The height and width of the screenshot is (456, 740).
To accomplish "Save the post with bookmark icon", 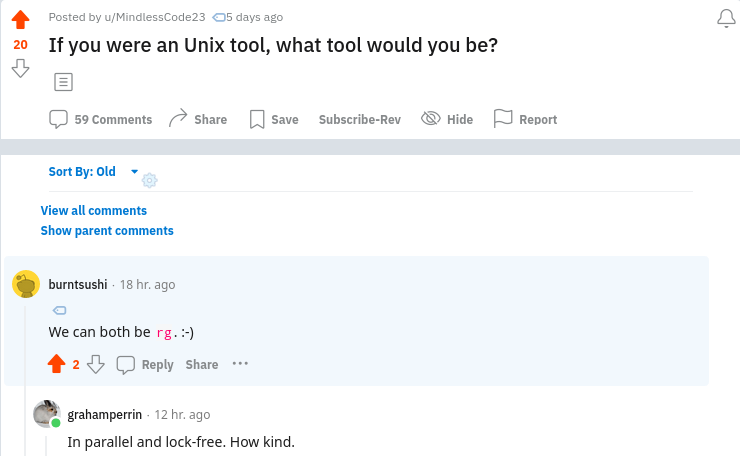I will tap(274, 119).
